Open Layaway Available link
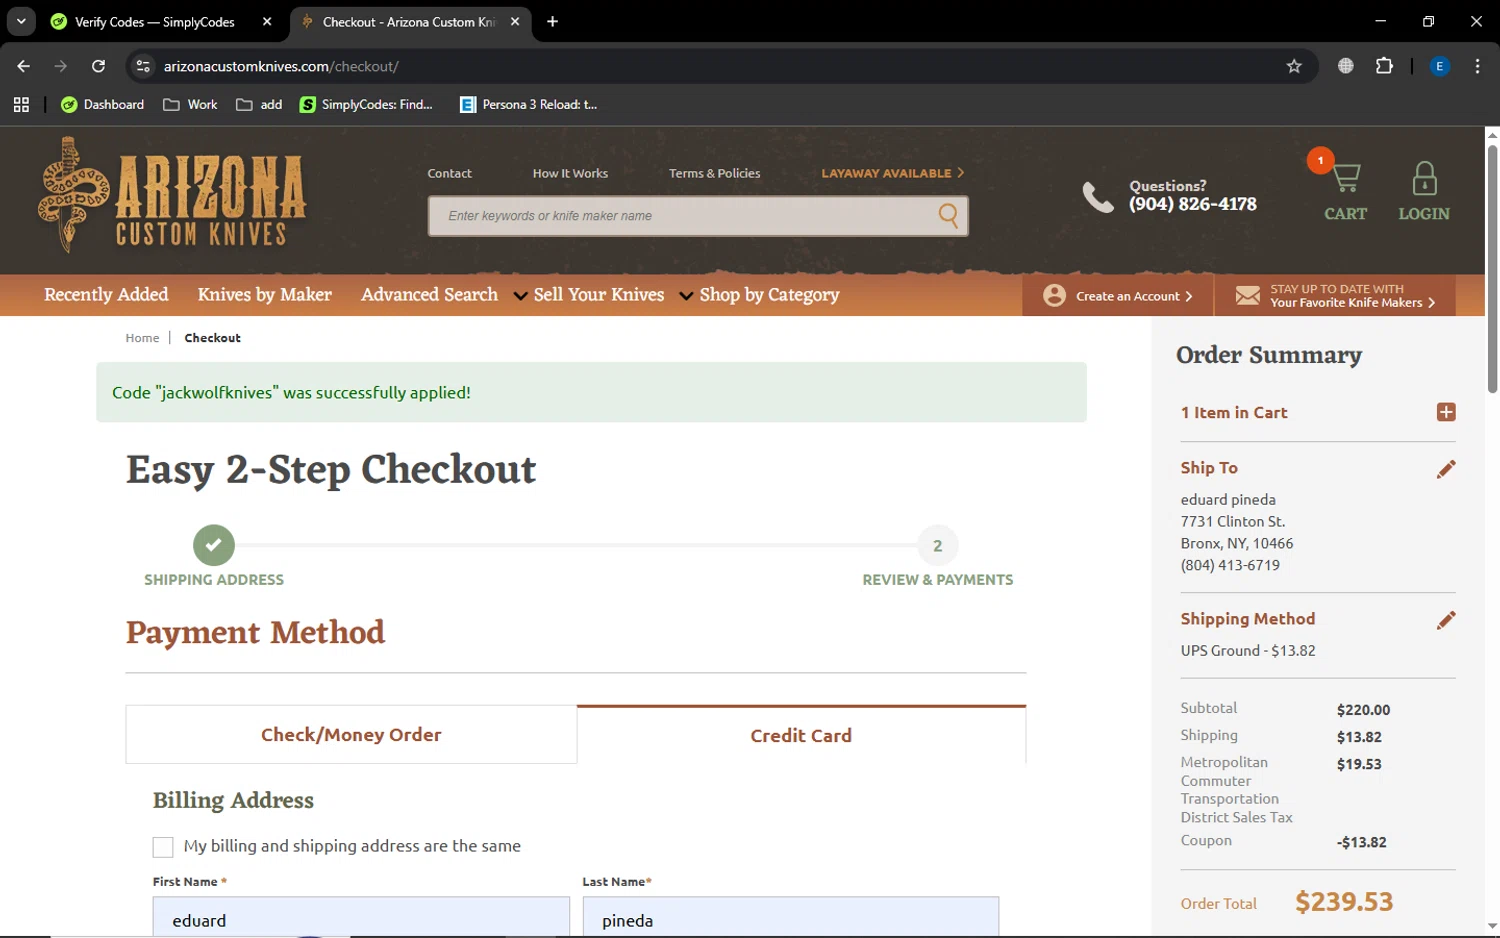The image size is (1500, 938). [893, 173]
